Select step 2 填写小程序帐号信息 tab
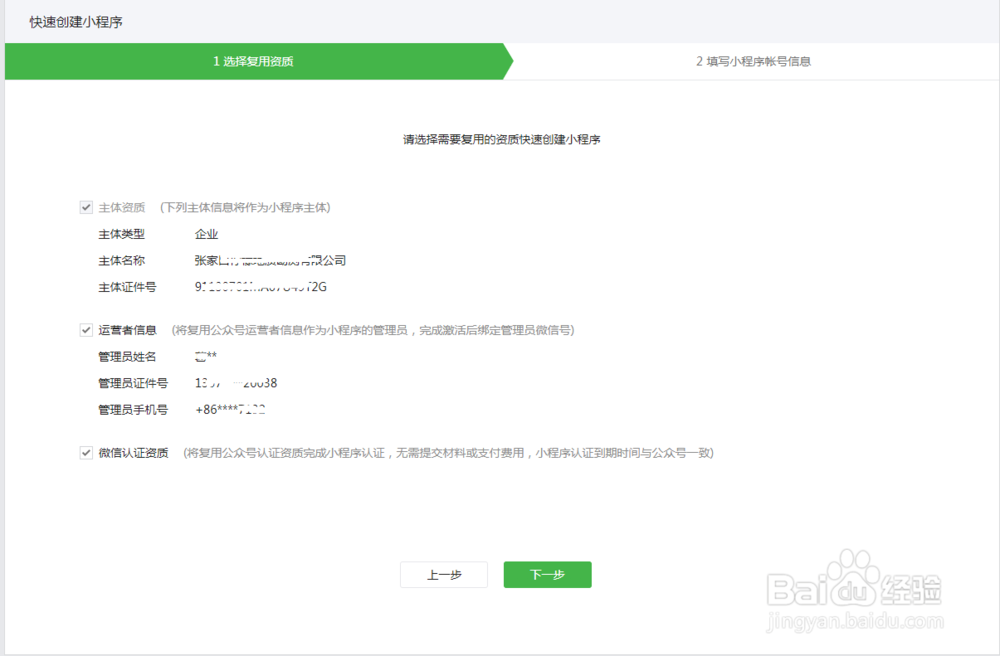The width and height of the screenshot is (1000, 656). point(753,61)
